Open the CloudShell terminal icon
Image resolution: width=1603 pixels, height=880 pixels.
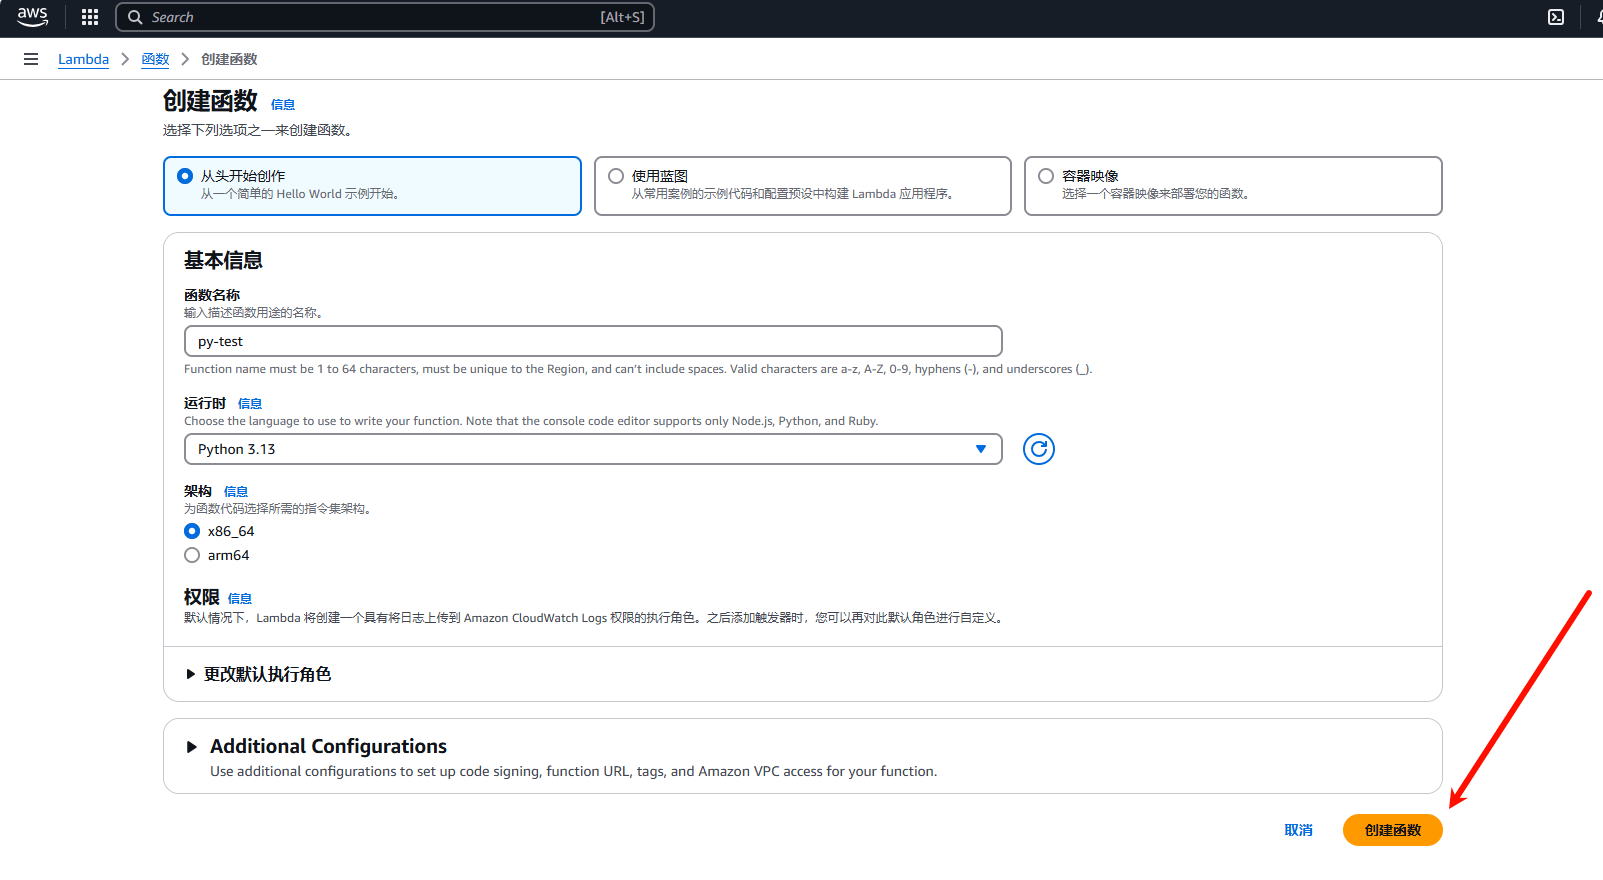coord(1556,17)
